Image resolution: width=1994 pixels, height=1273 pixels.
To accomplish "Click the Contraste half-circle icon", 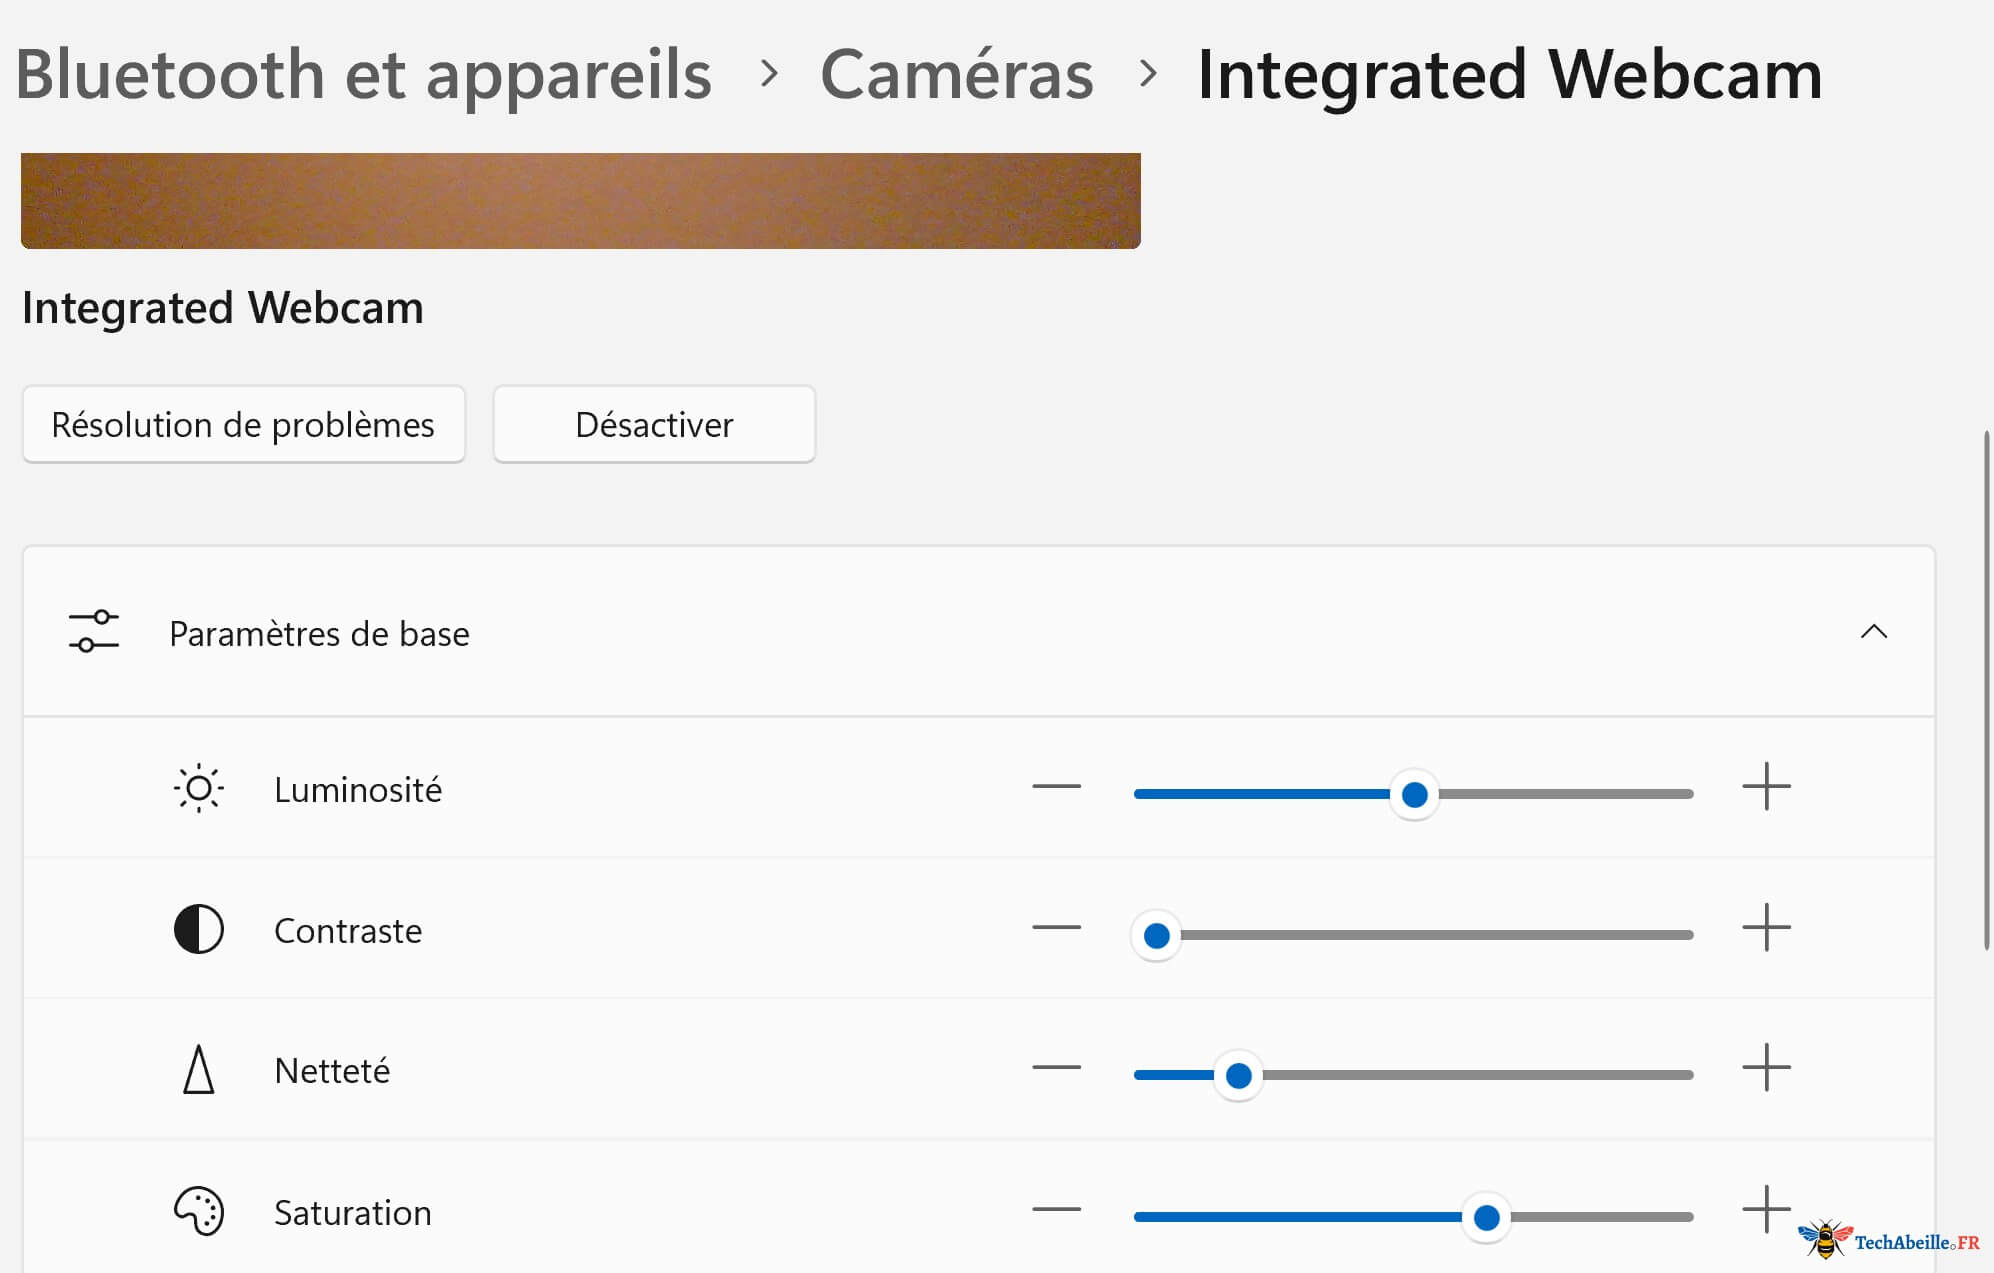I will [x=198, y=930].
